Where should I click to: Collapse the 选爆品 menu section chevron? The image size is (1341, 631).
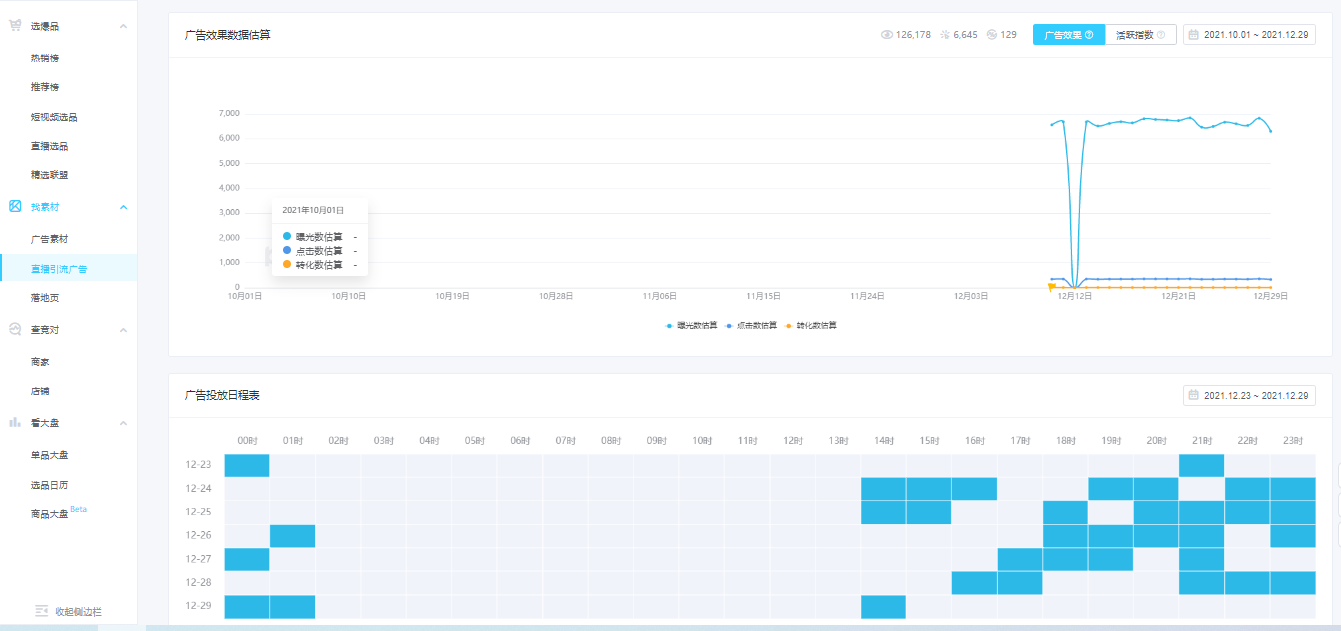point(123,26)
